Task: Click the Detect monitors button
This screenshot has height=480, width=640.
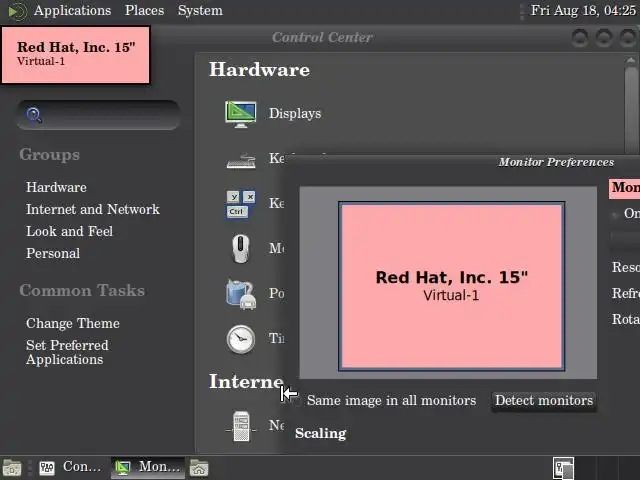Action: tap(544, 401)
